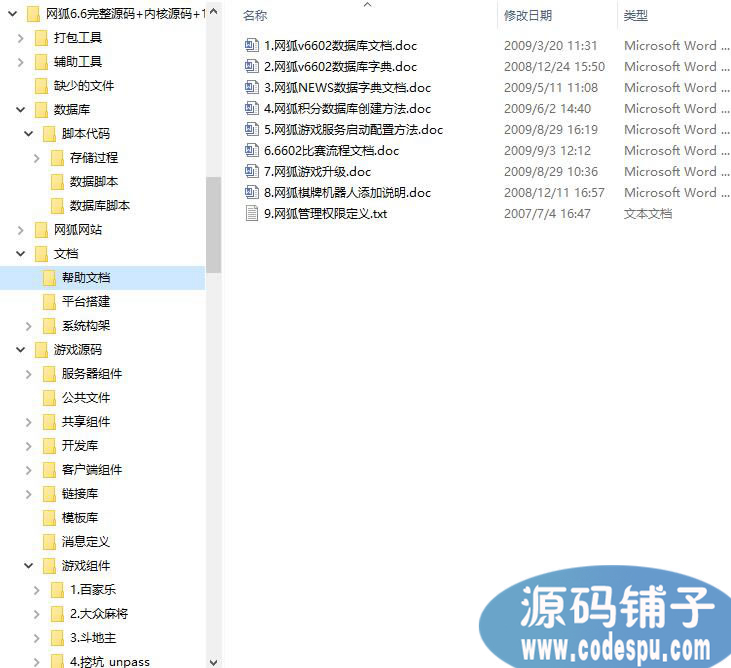Click the navigation pane scrollbar thumb
This screenshot has width=731, height=668.
click(x=214, y=225)
